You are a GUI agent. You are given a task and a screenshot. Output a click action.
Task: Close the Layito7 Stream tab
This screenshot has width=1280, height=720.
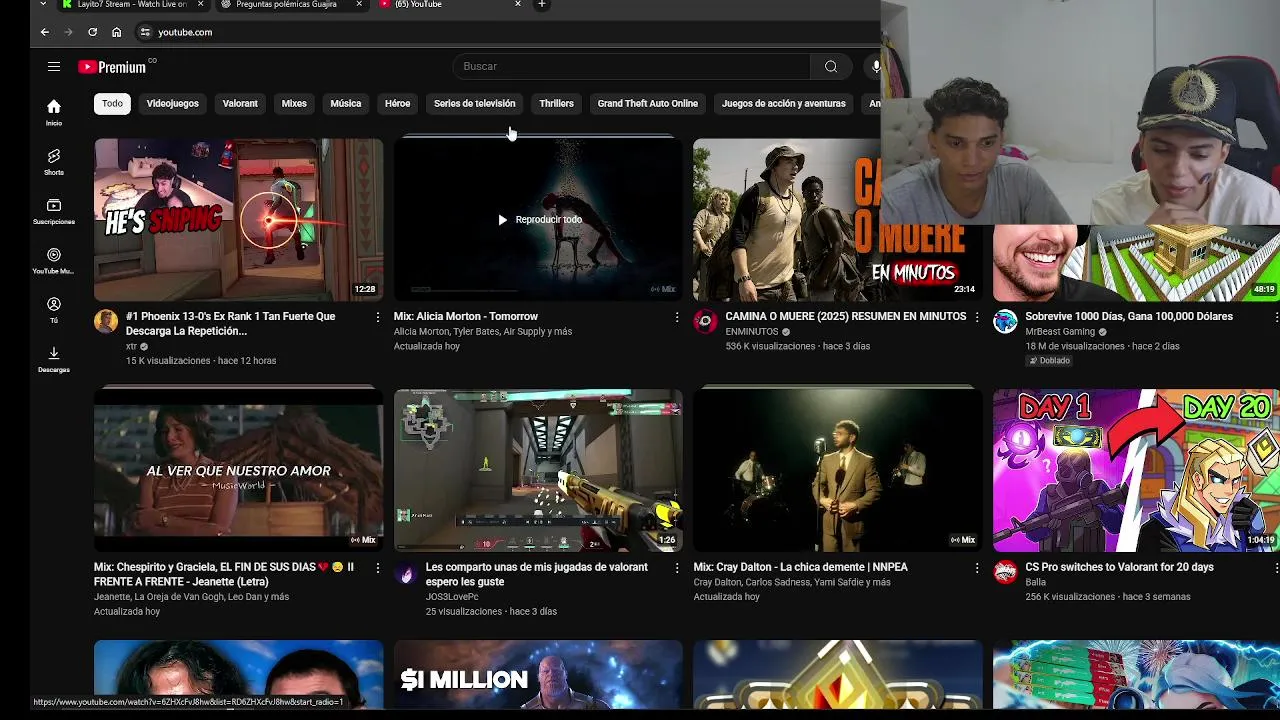point(200,5)
